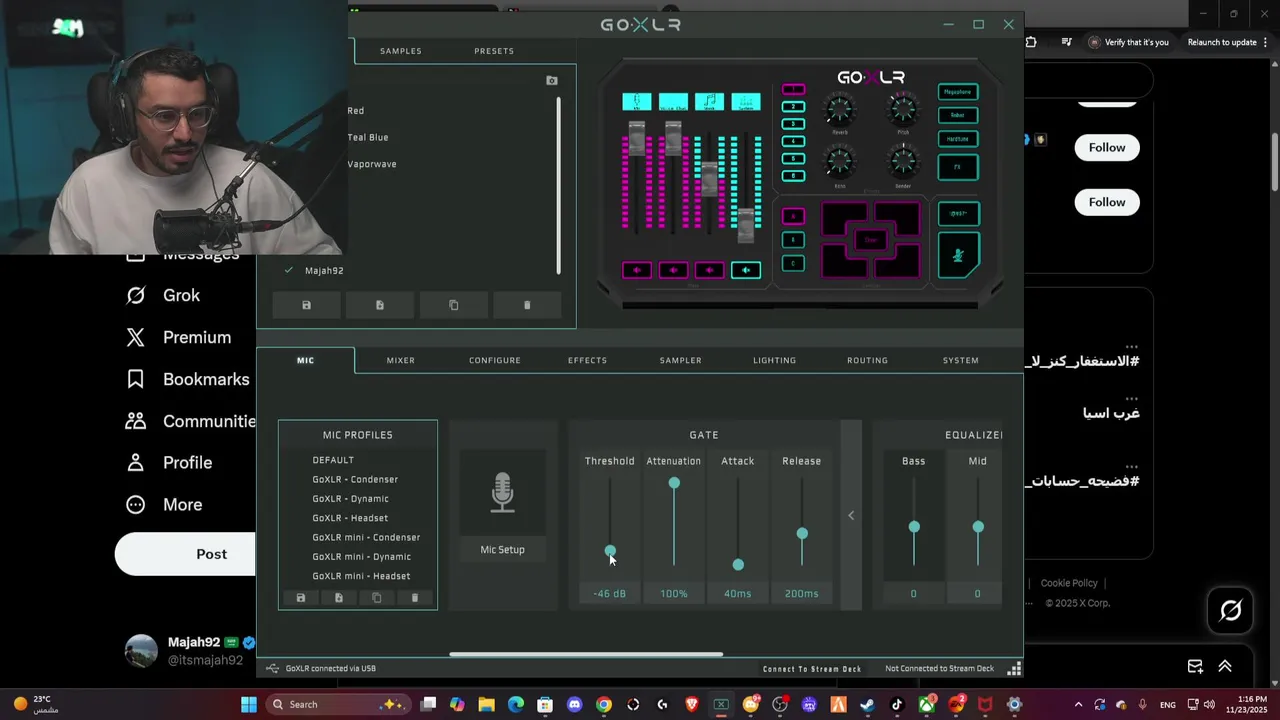Select sample bank A on the device
This screenshot has height=720, width=1280.
point(793,216)
